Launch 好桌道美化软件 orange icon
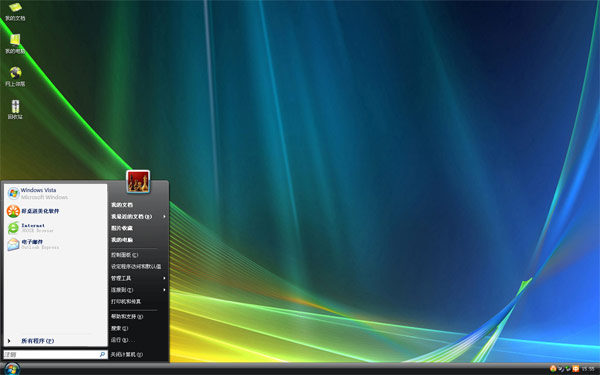Image resolution: width=600 pixels, height=375 pixels. click(x=13, y=211)
